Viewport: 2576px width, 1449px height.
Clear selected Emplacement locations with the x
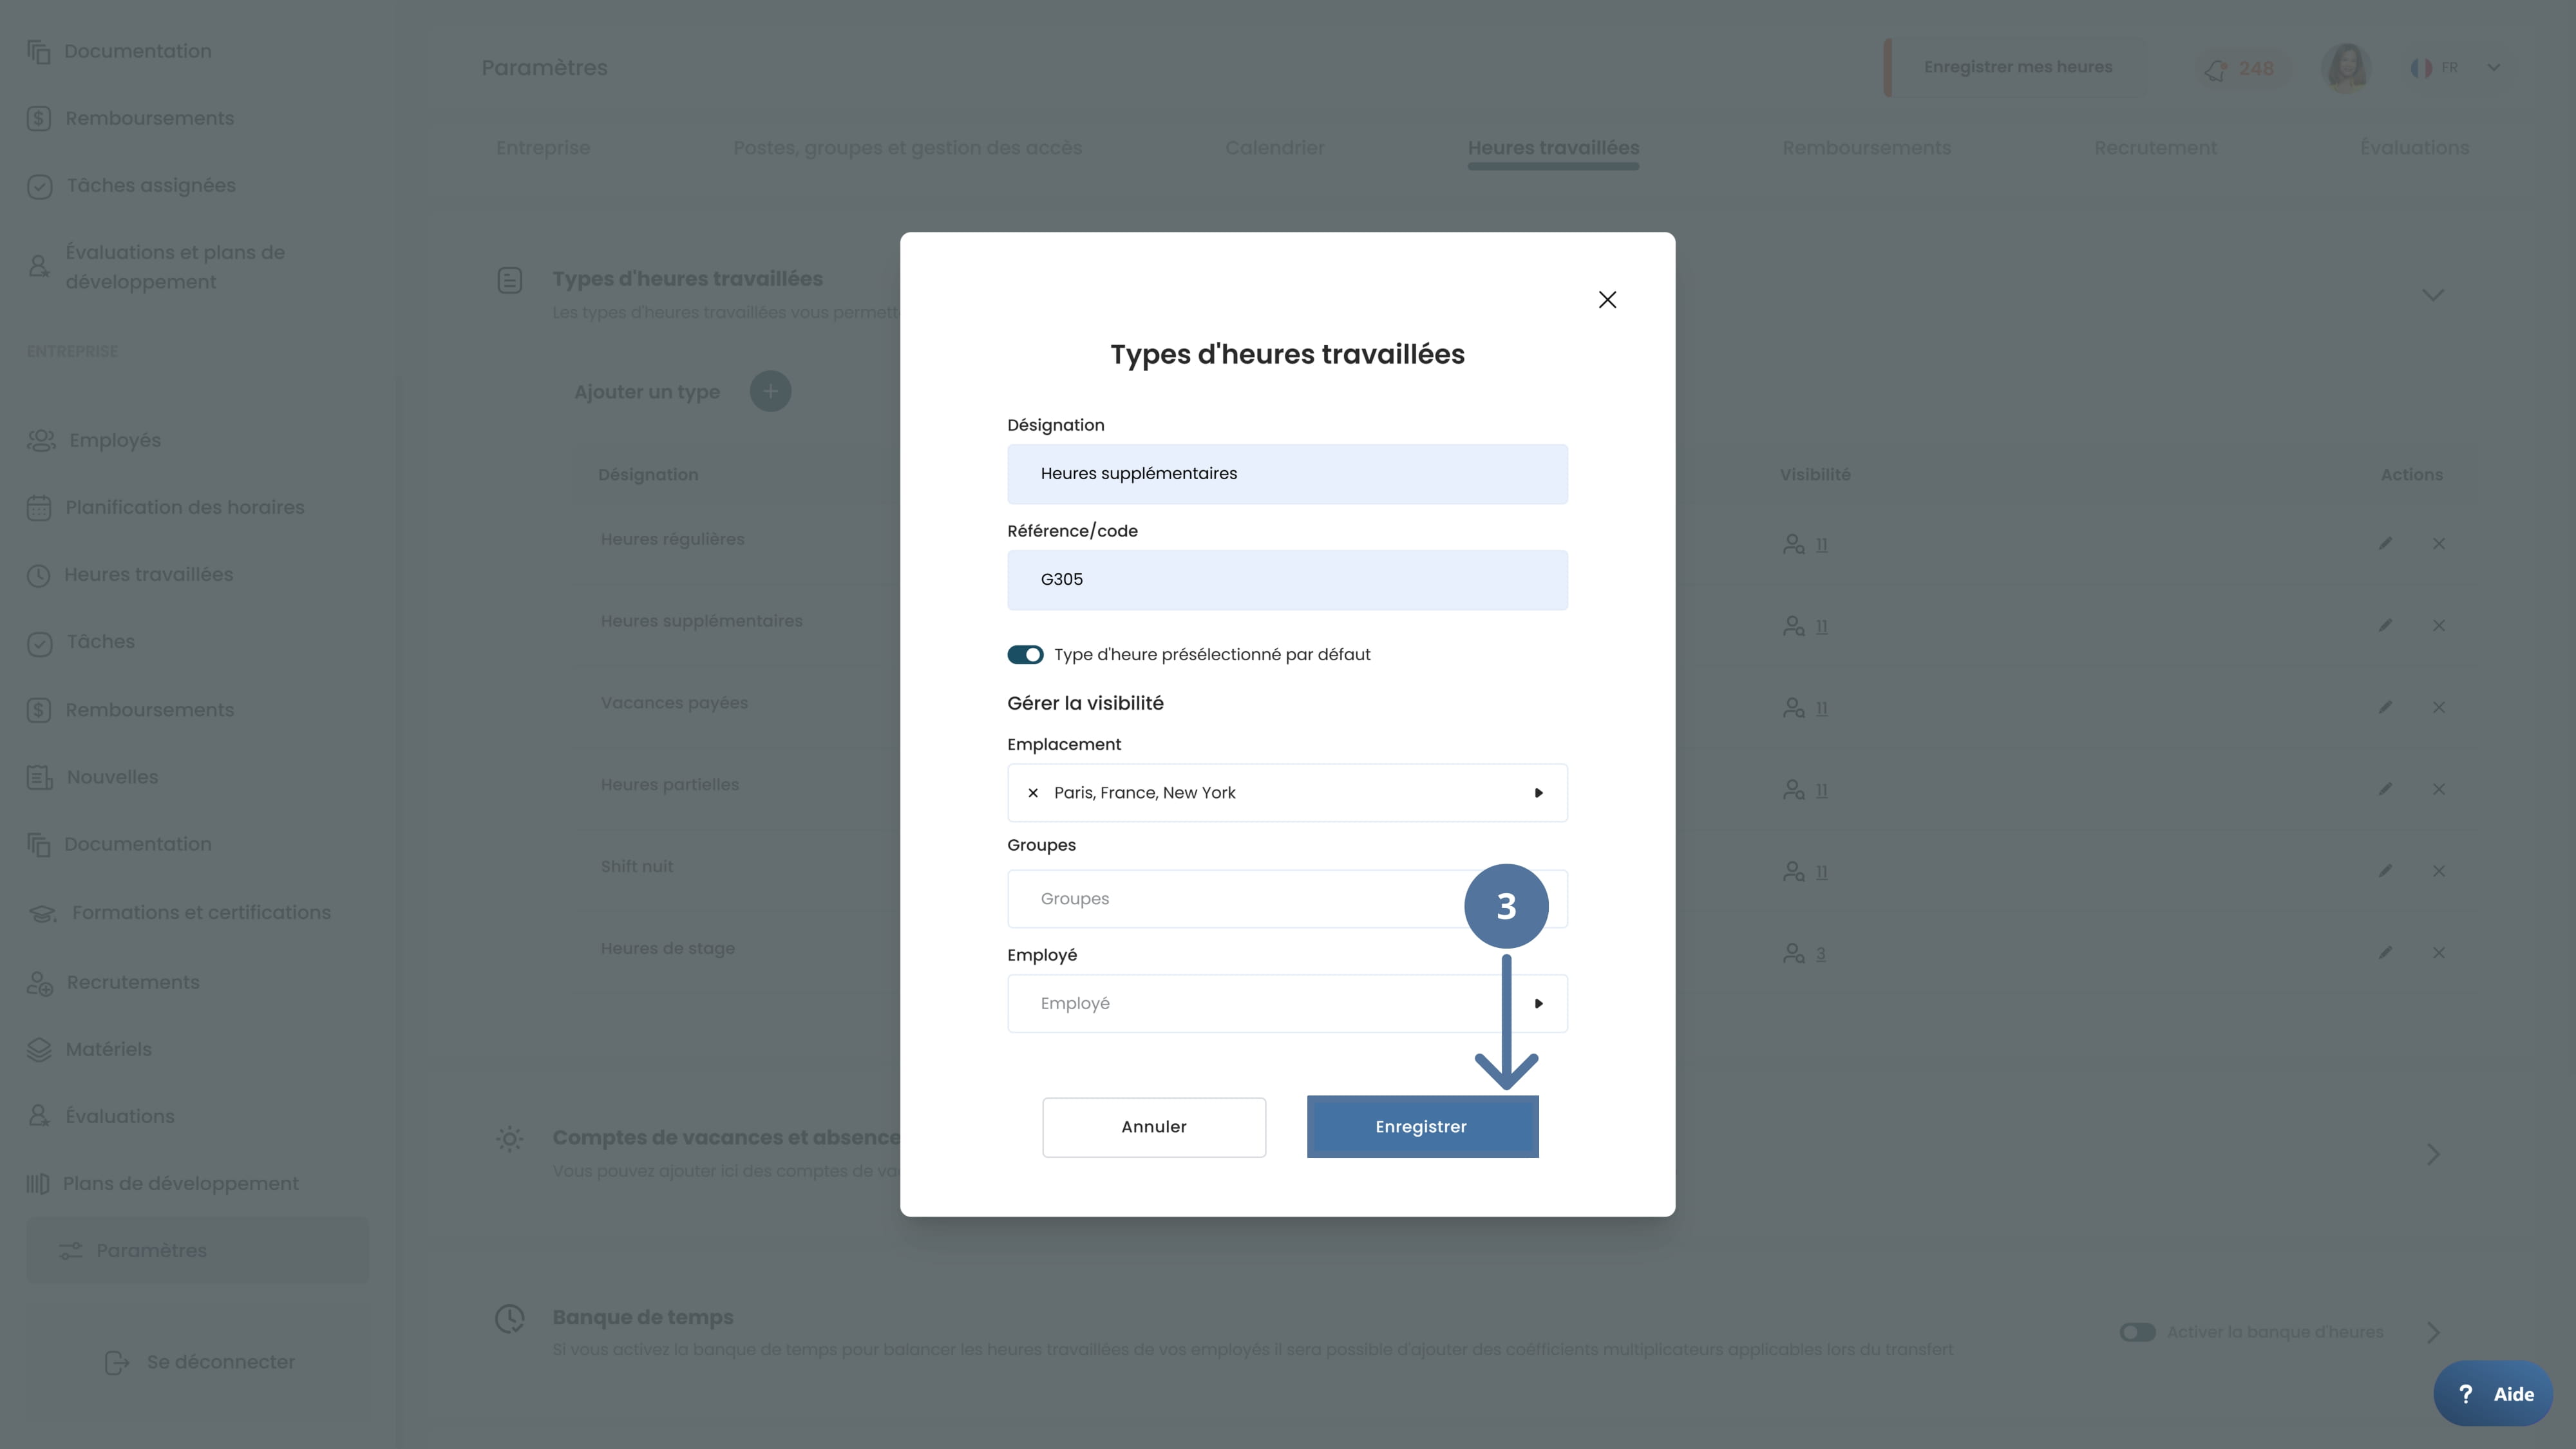pyautogui.click(x=1033, y=793)
